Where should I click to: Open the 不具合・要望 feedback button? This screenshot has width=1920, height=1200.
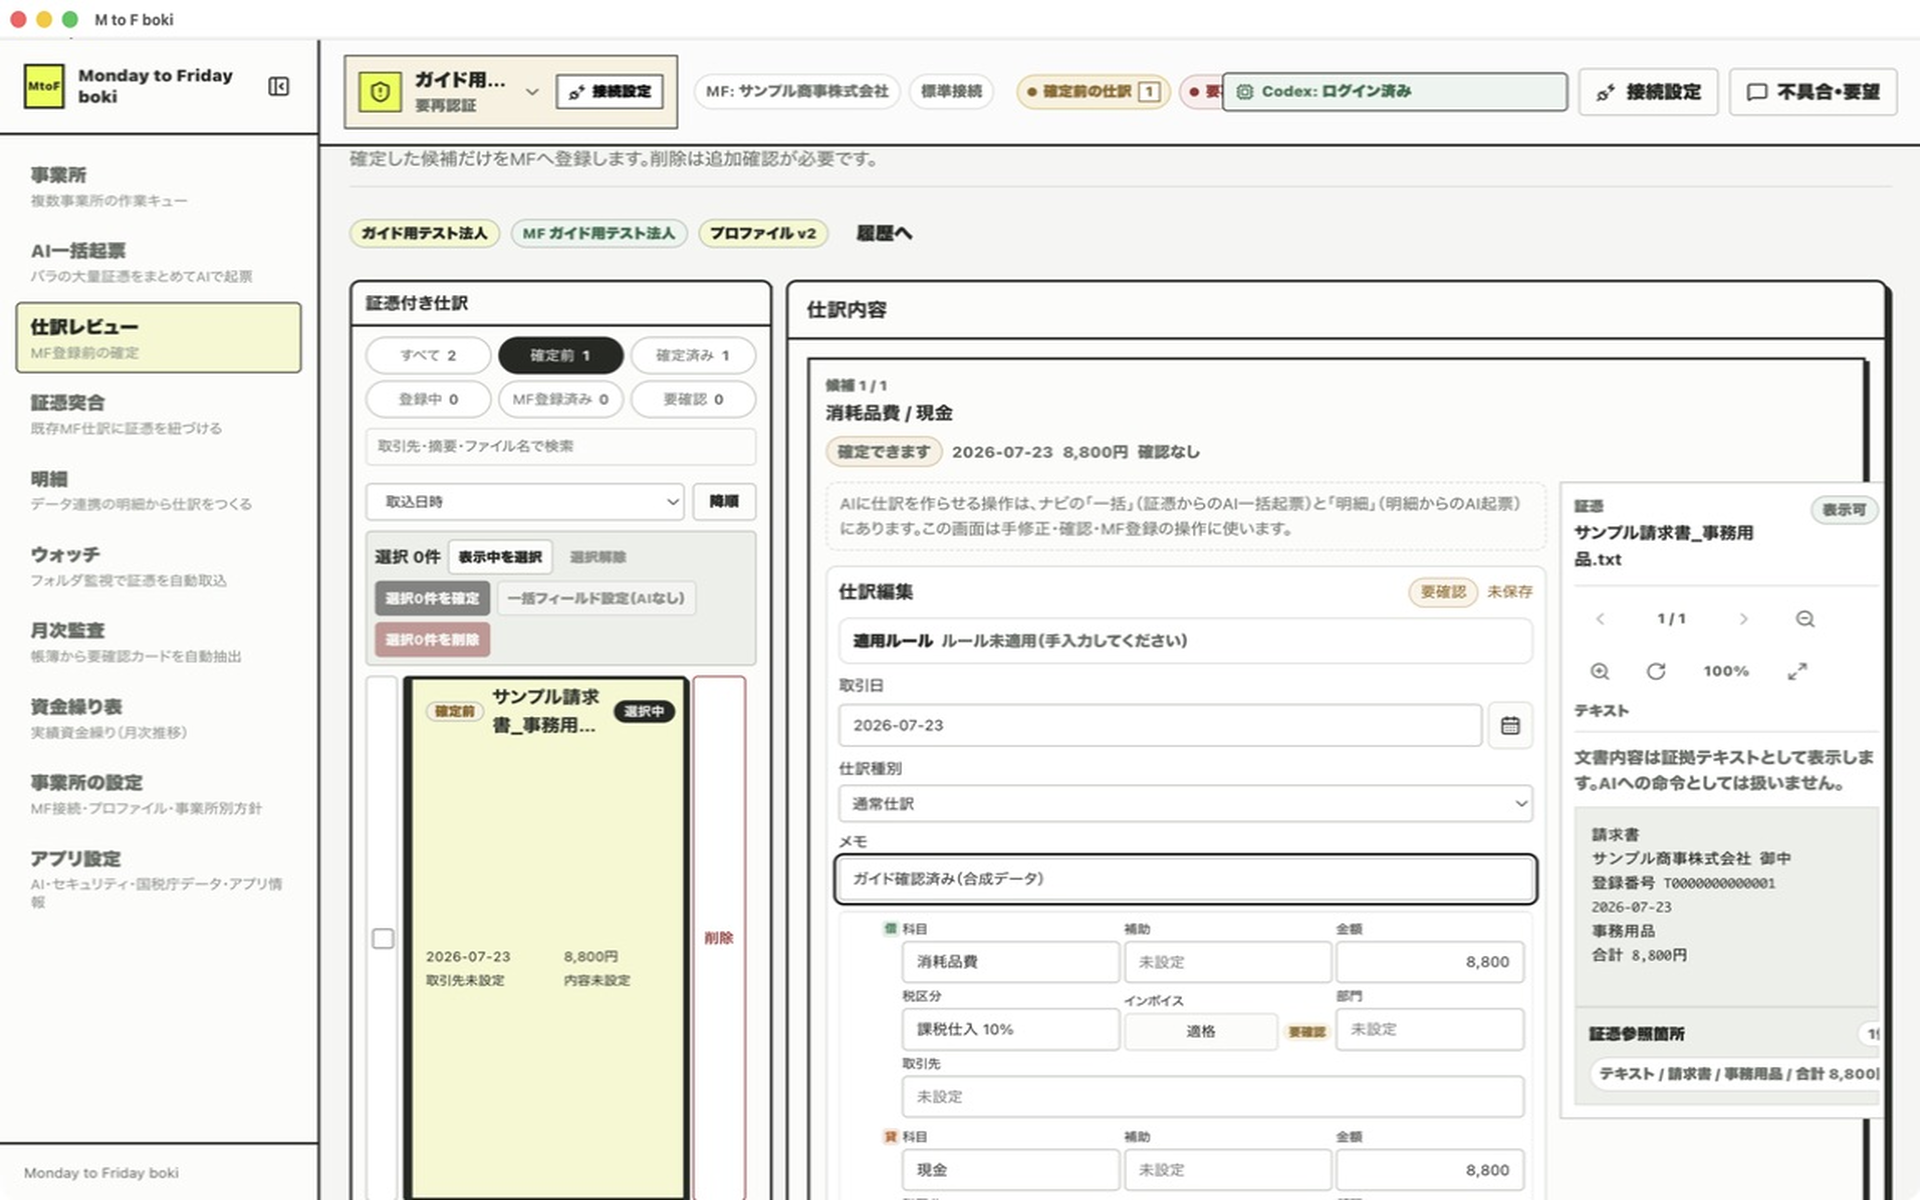pos(1813,92)
